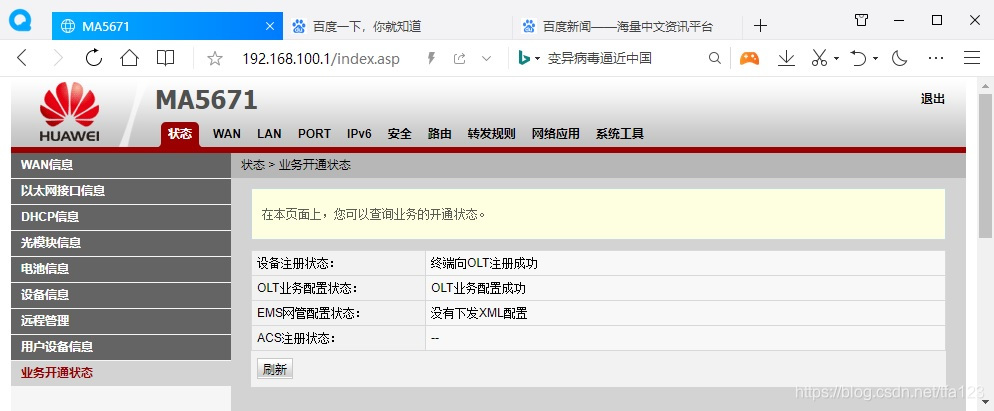Open the IPv6 menu tab
Viewport: 994px width, 411px height.
point(359,134)
